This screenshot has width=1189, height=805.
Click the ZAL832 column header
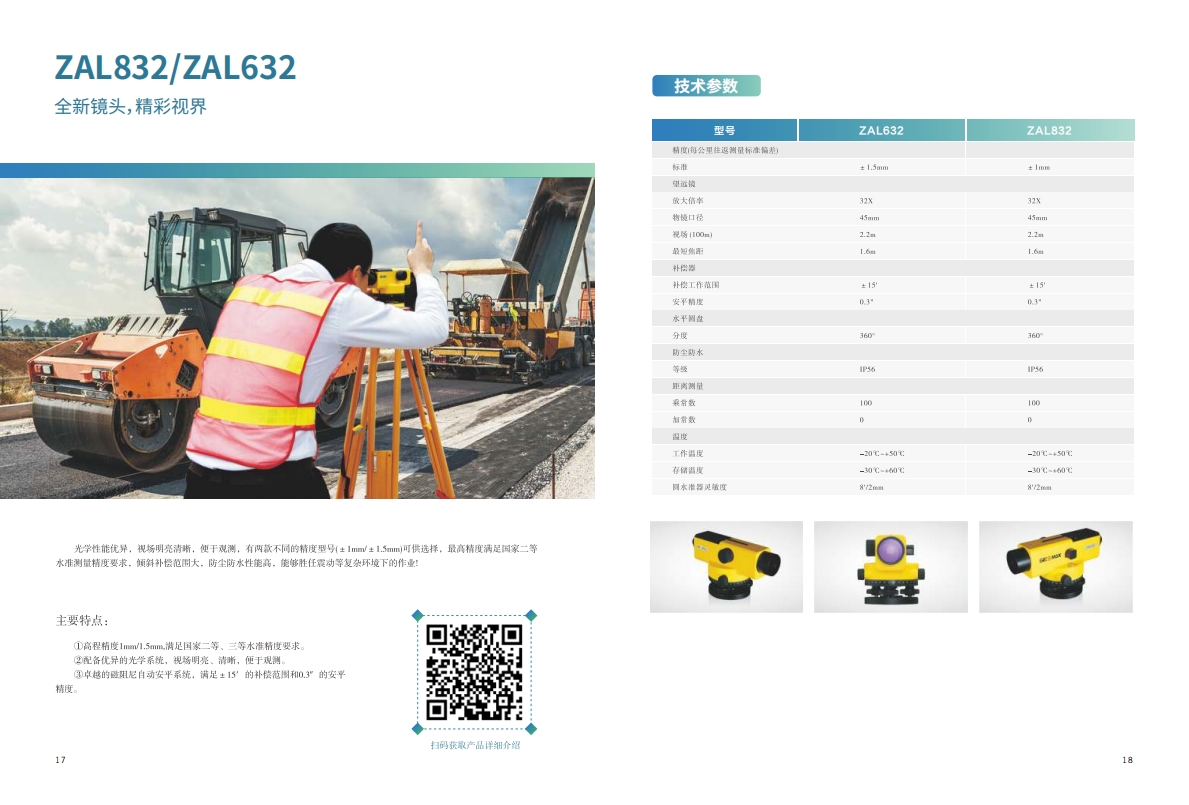1049,130
